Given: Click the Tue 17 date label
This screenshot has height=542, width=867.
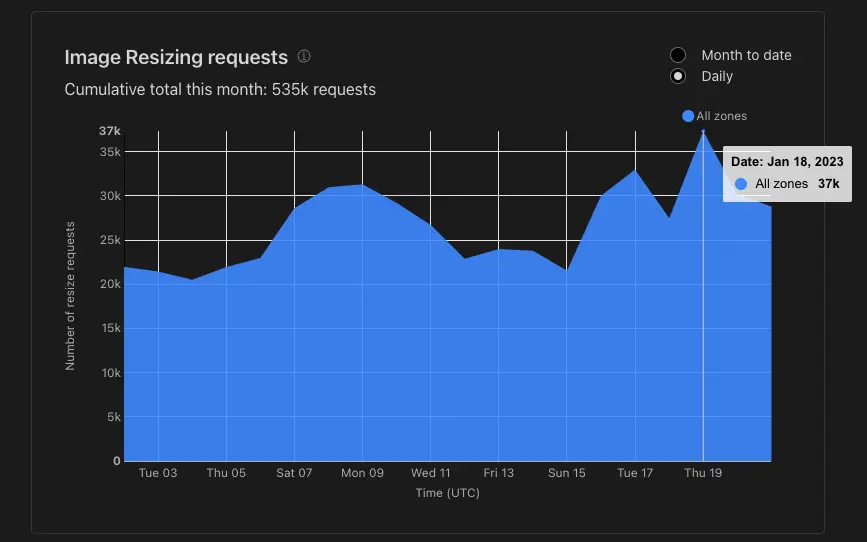Looking at the screenshot, I should pyautogui.click(x=635, y=473).
